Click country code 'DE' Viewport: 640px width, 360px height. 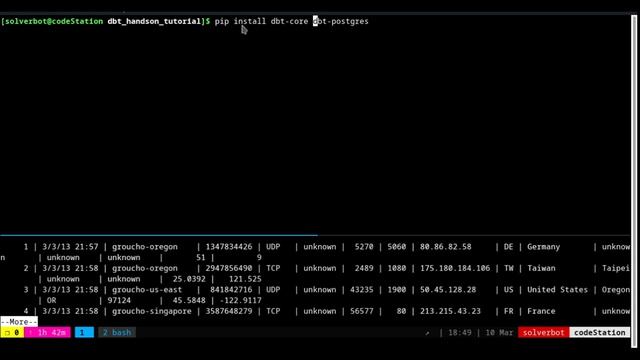[508, 247]
